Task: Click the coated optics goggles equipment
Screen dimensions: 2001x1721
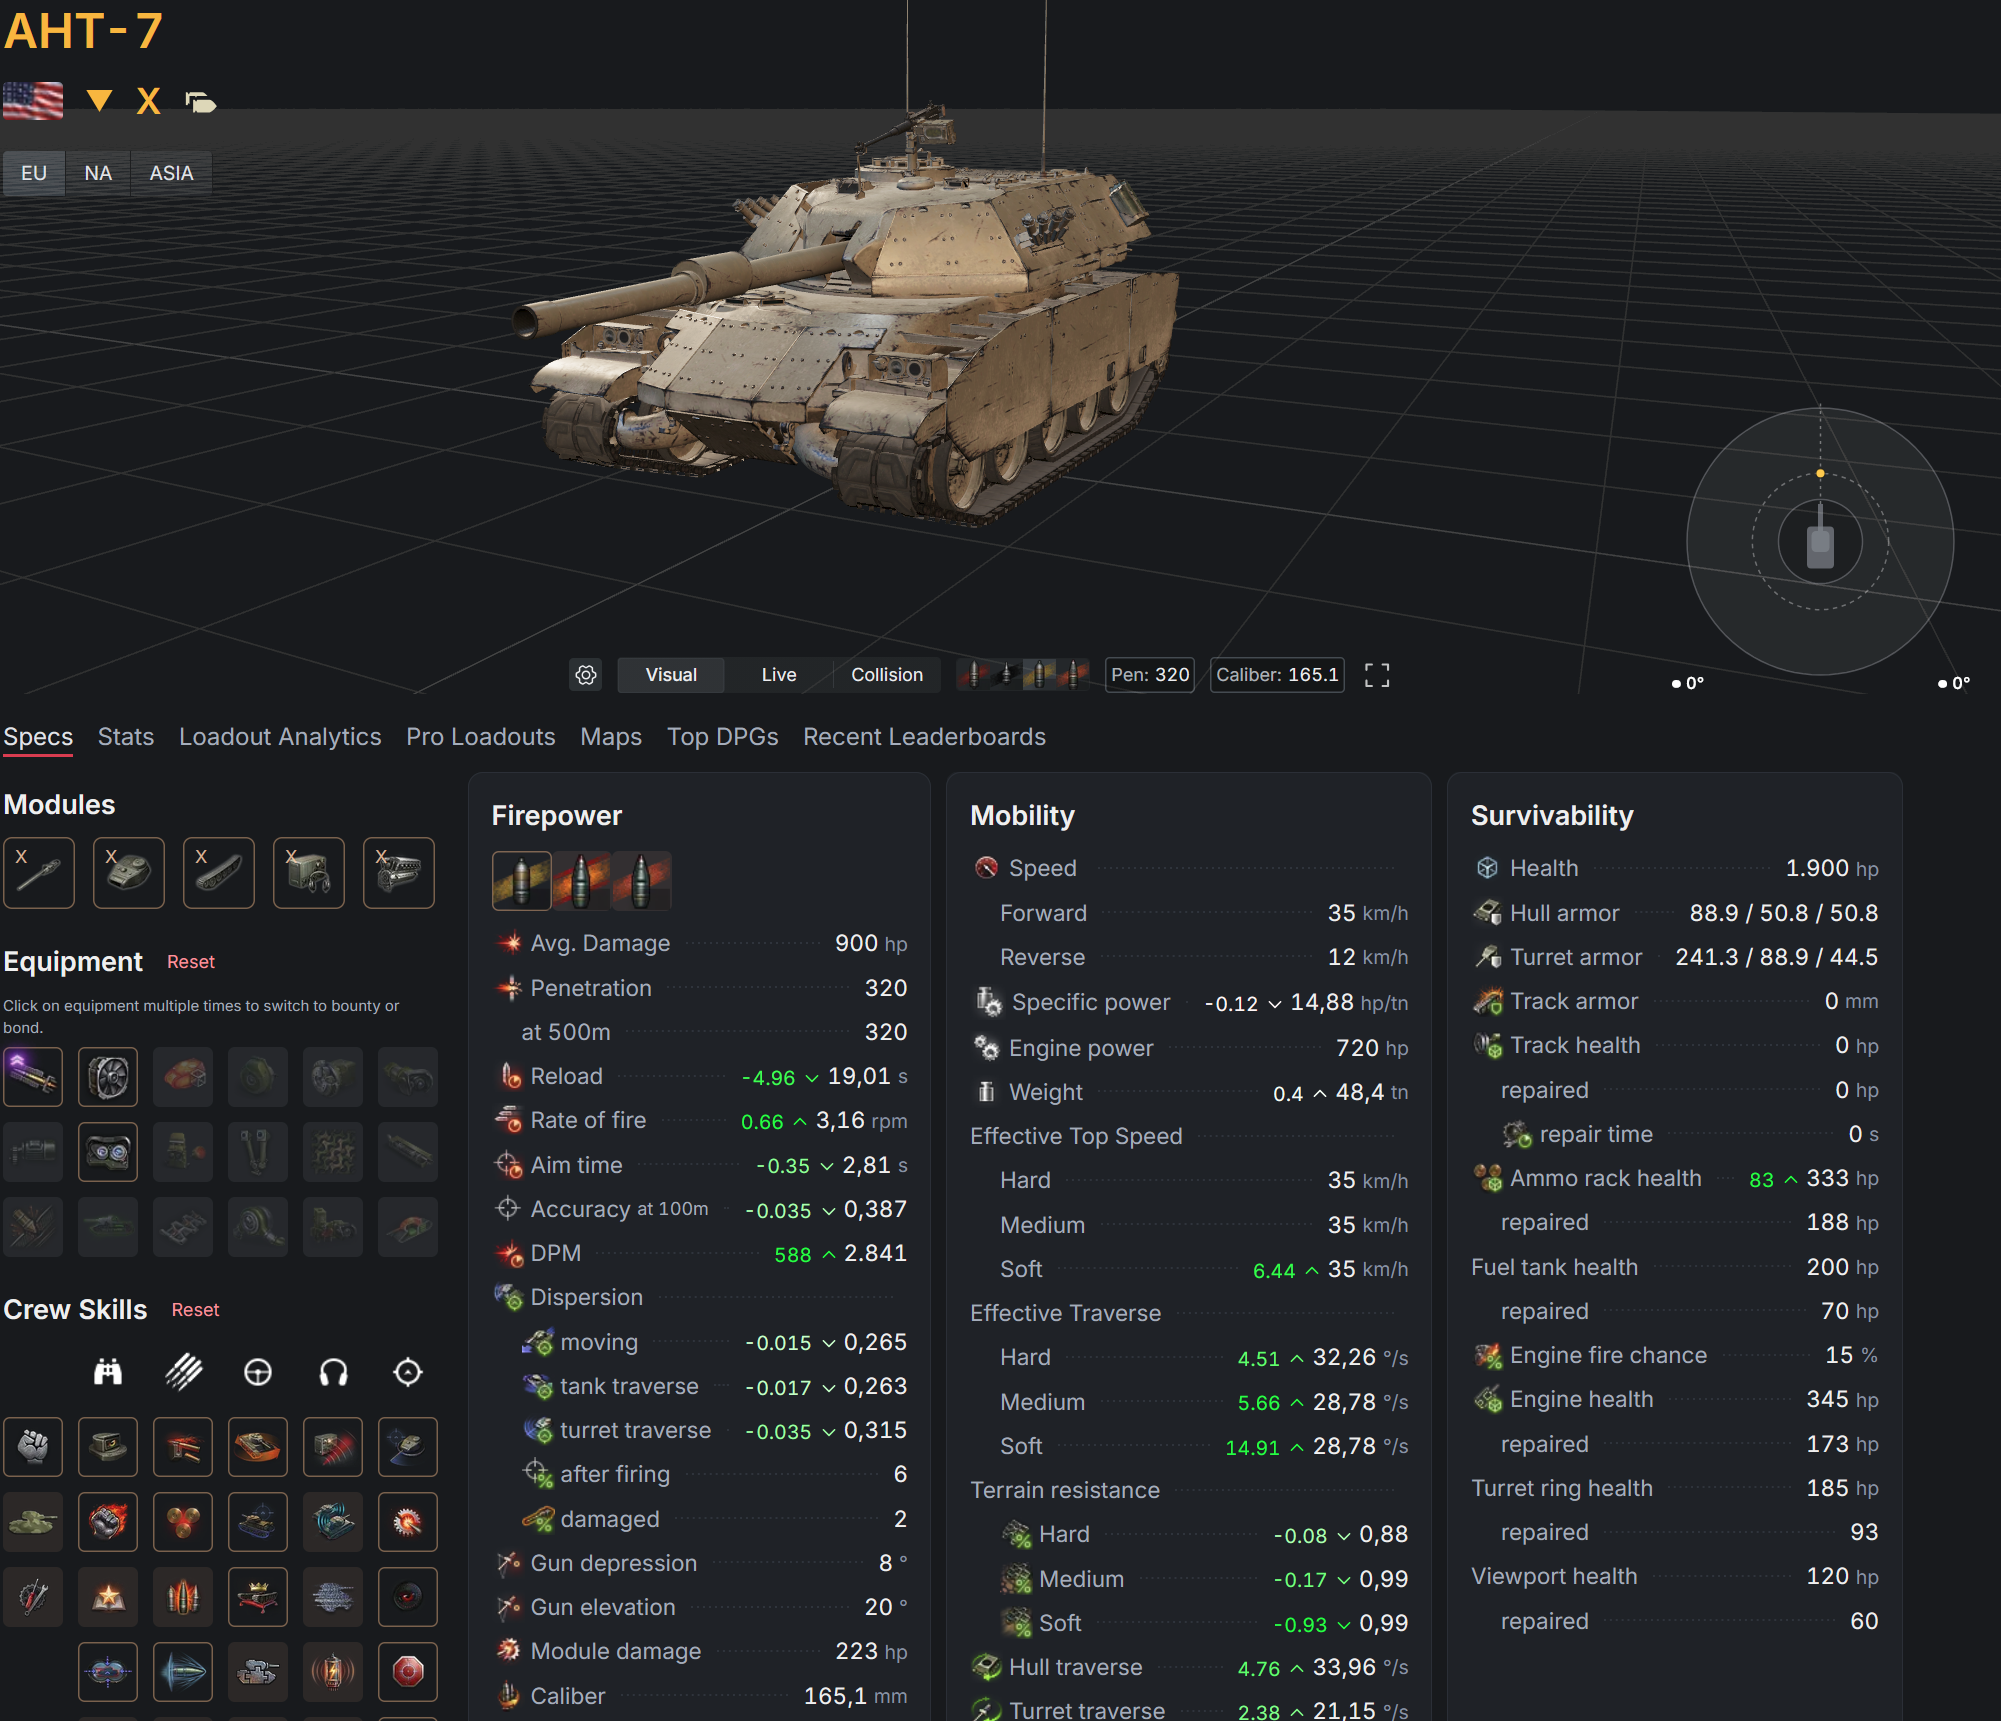Action: coord(108,1152)
